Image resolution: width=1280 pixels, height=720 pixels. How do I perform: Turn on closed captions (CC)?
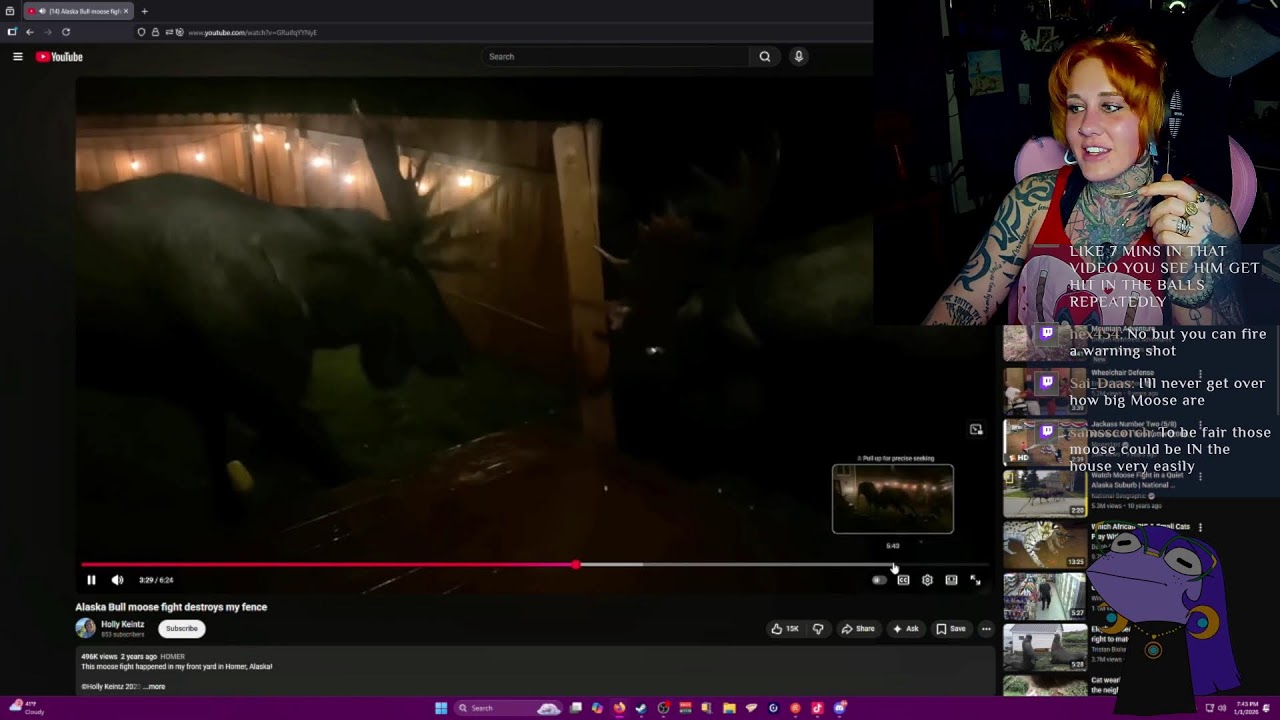point(903,580)
